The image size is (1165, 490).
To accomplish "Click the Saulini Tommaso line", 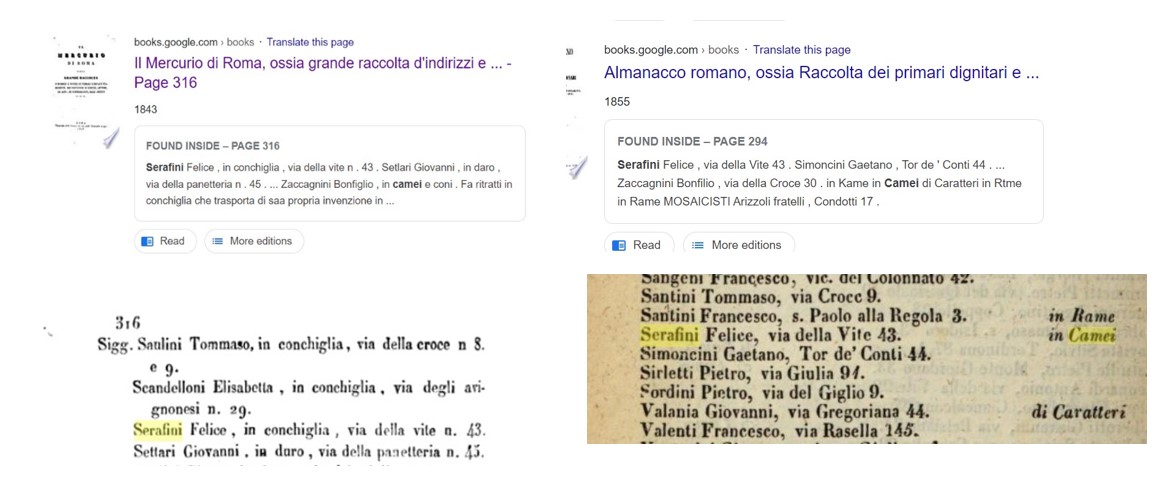I will point(291,345).
